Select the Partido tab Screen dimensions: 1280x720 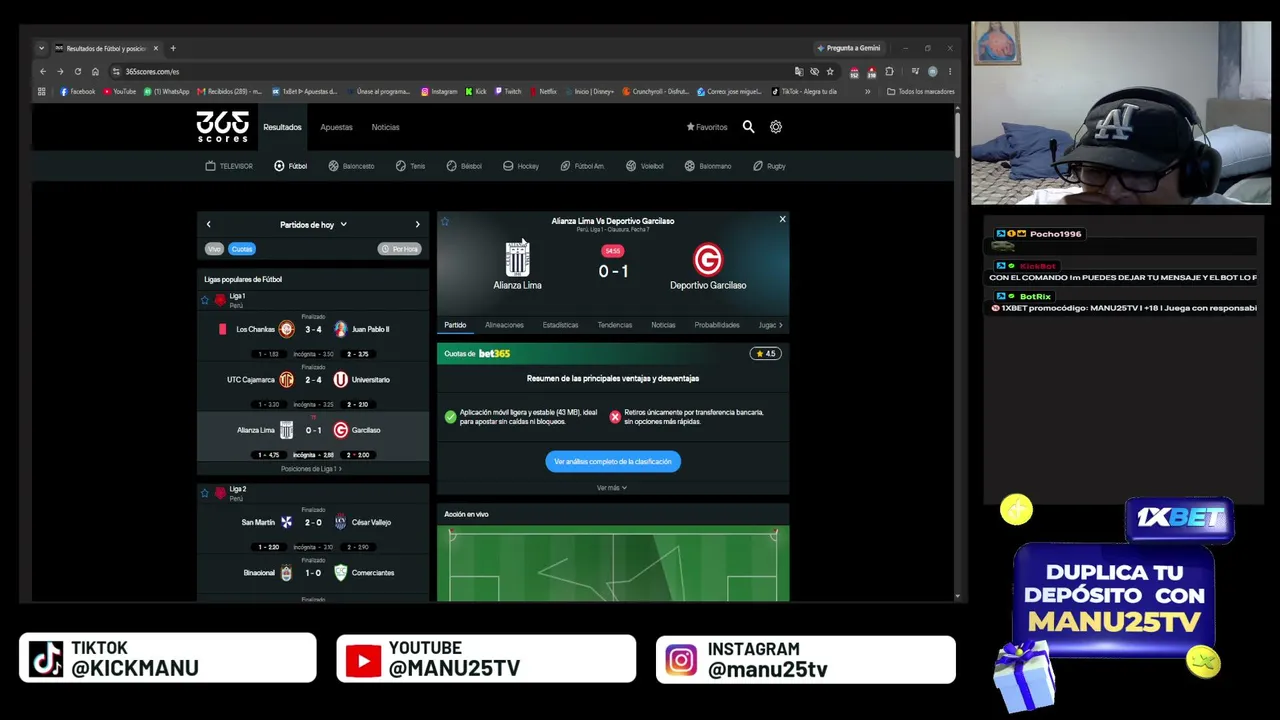(455, 325)
